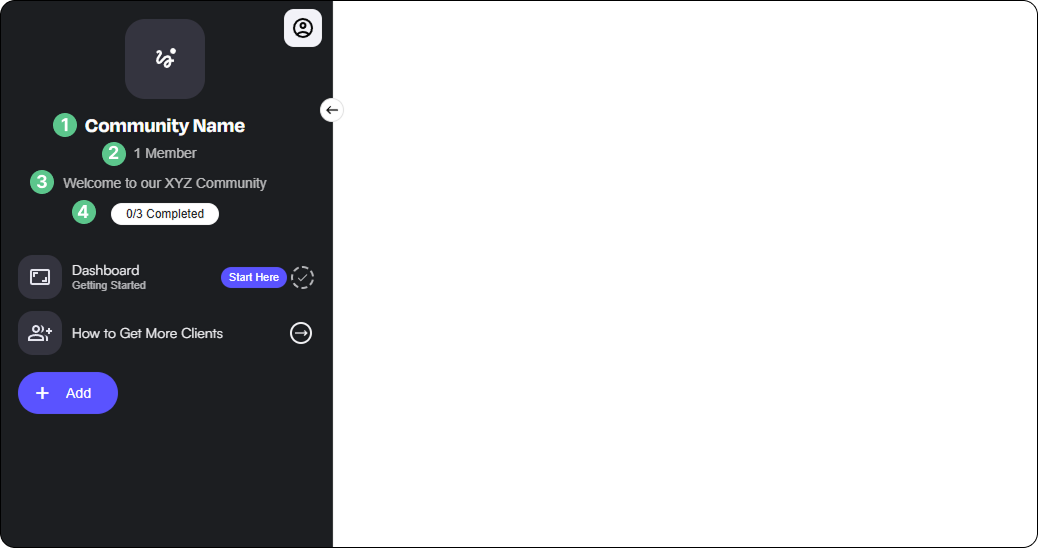The image size is (1038, 548).
Task: Click the Dashboard screen icon
Action: click(40, 277)
